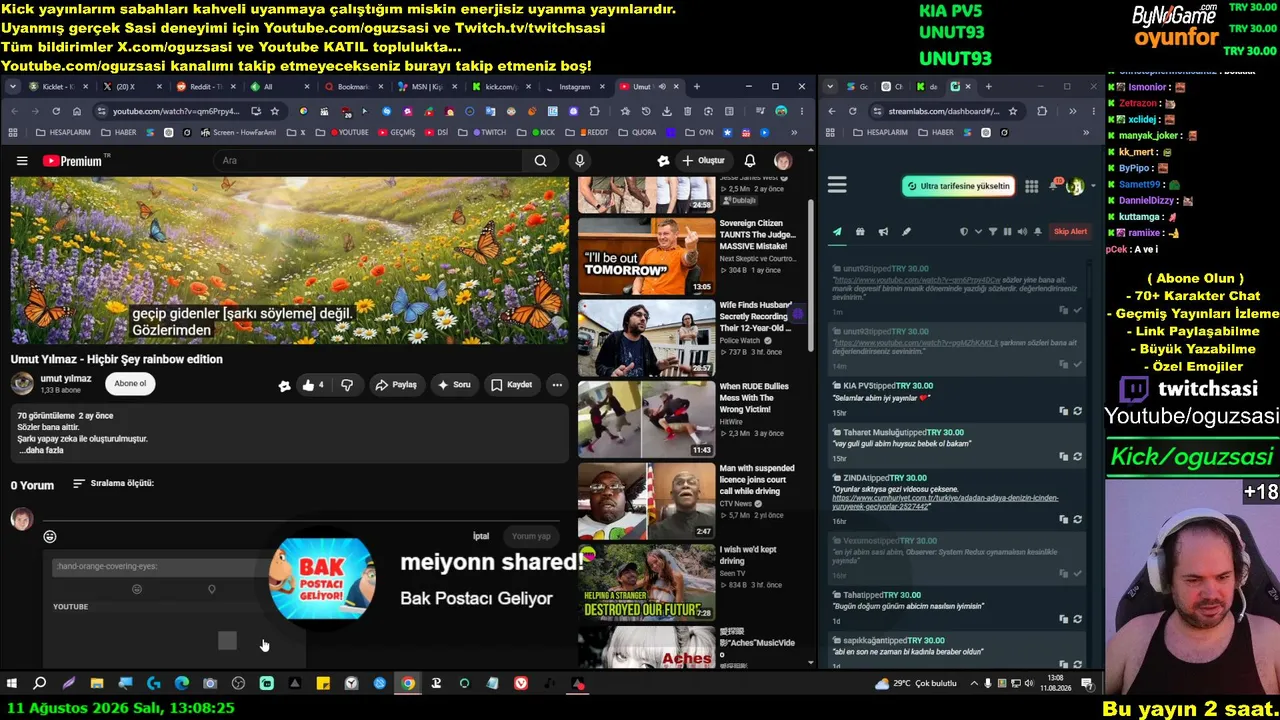Mute system volume from the tray speaker
The width and height of the screenshot is (1280, 720).
coord(1030,684)
